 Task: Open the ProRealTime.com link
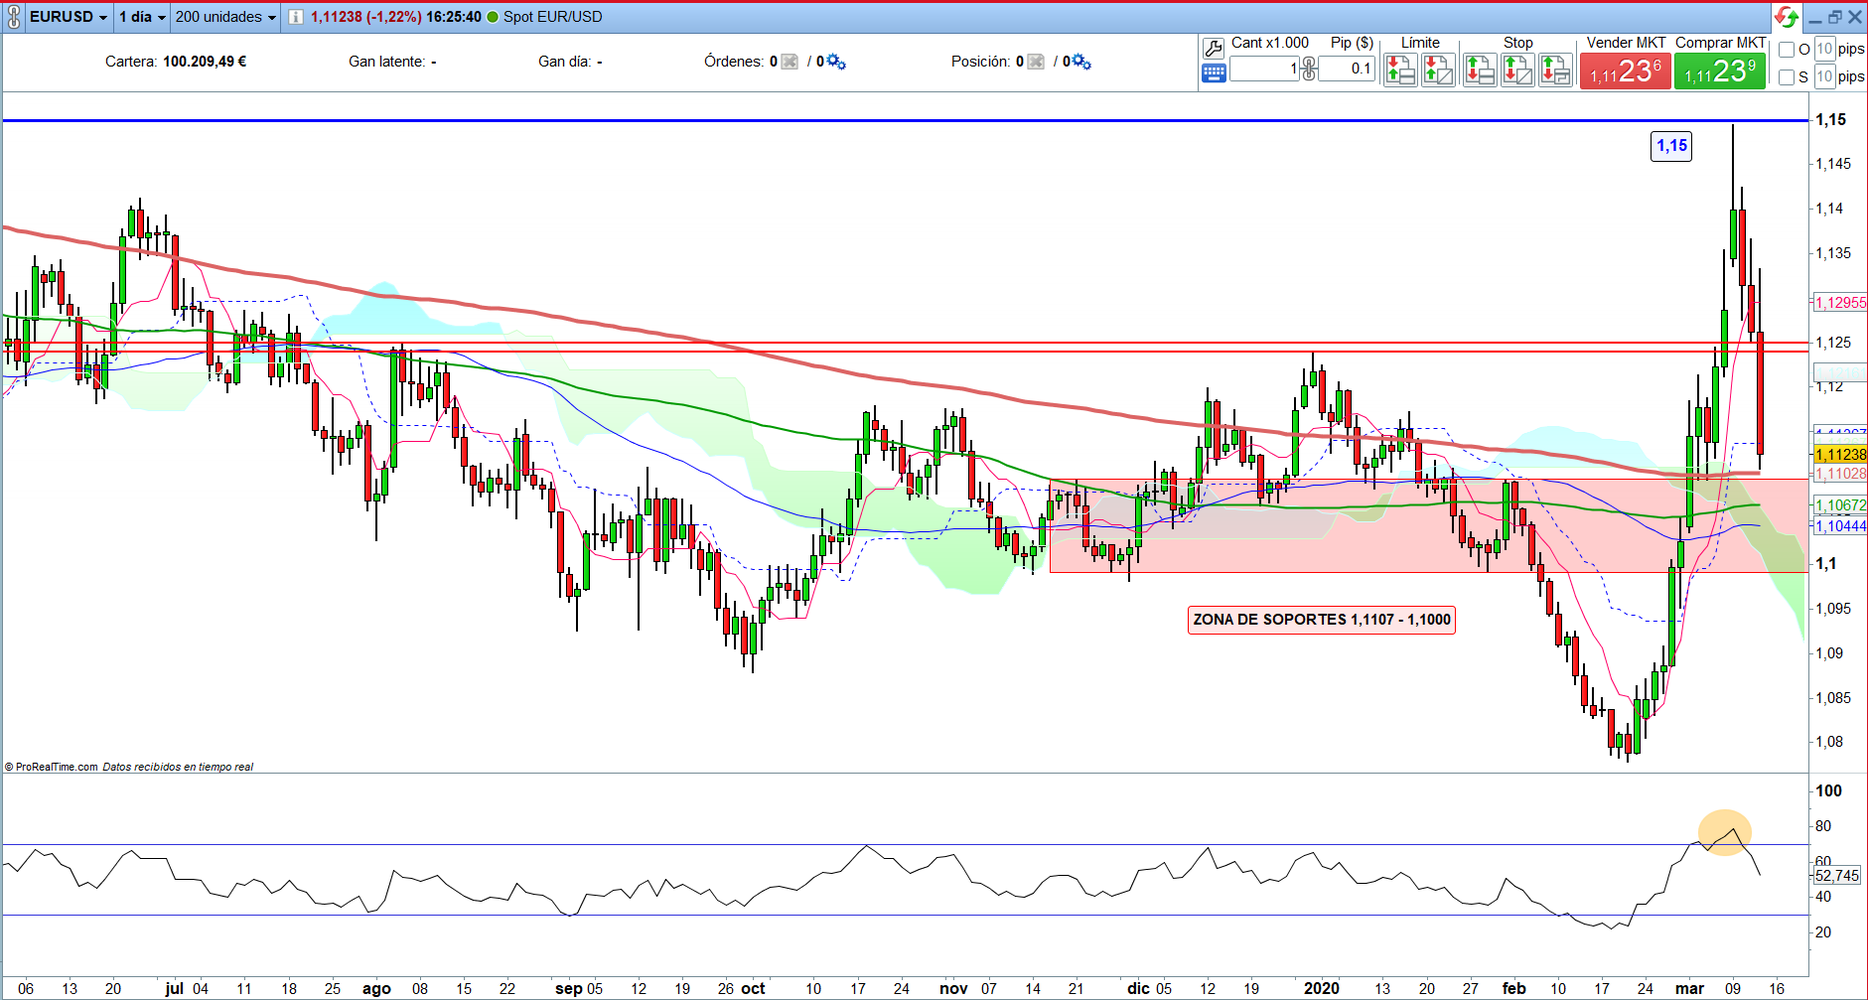pos(56,767)
